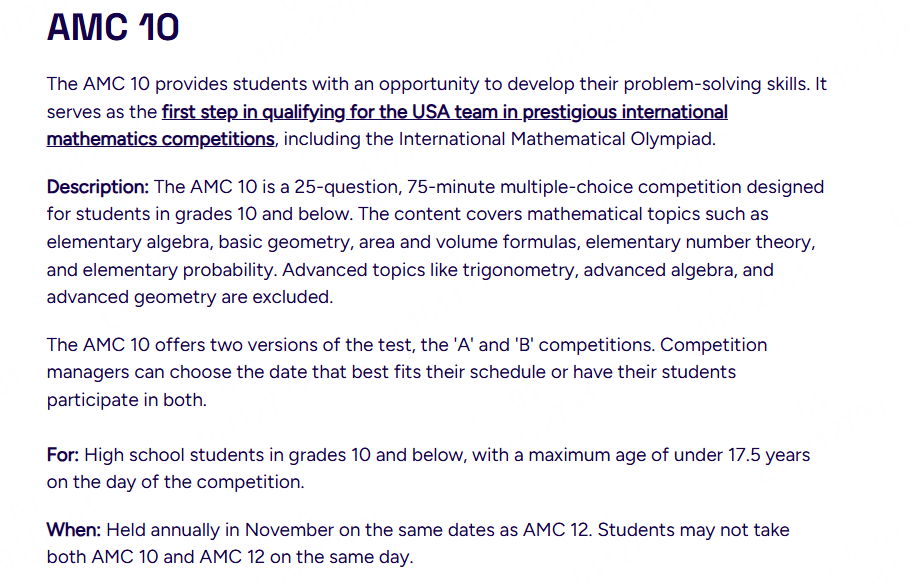
Task: Follow the underlined "mathematics competitions" link text
Action: point(160,139)
